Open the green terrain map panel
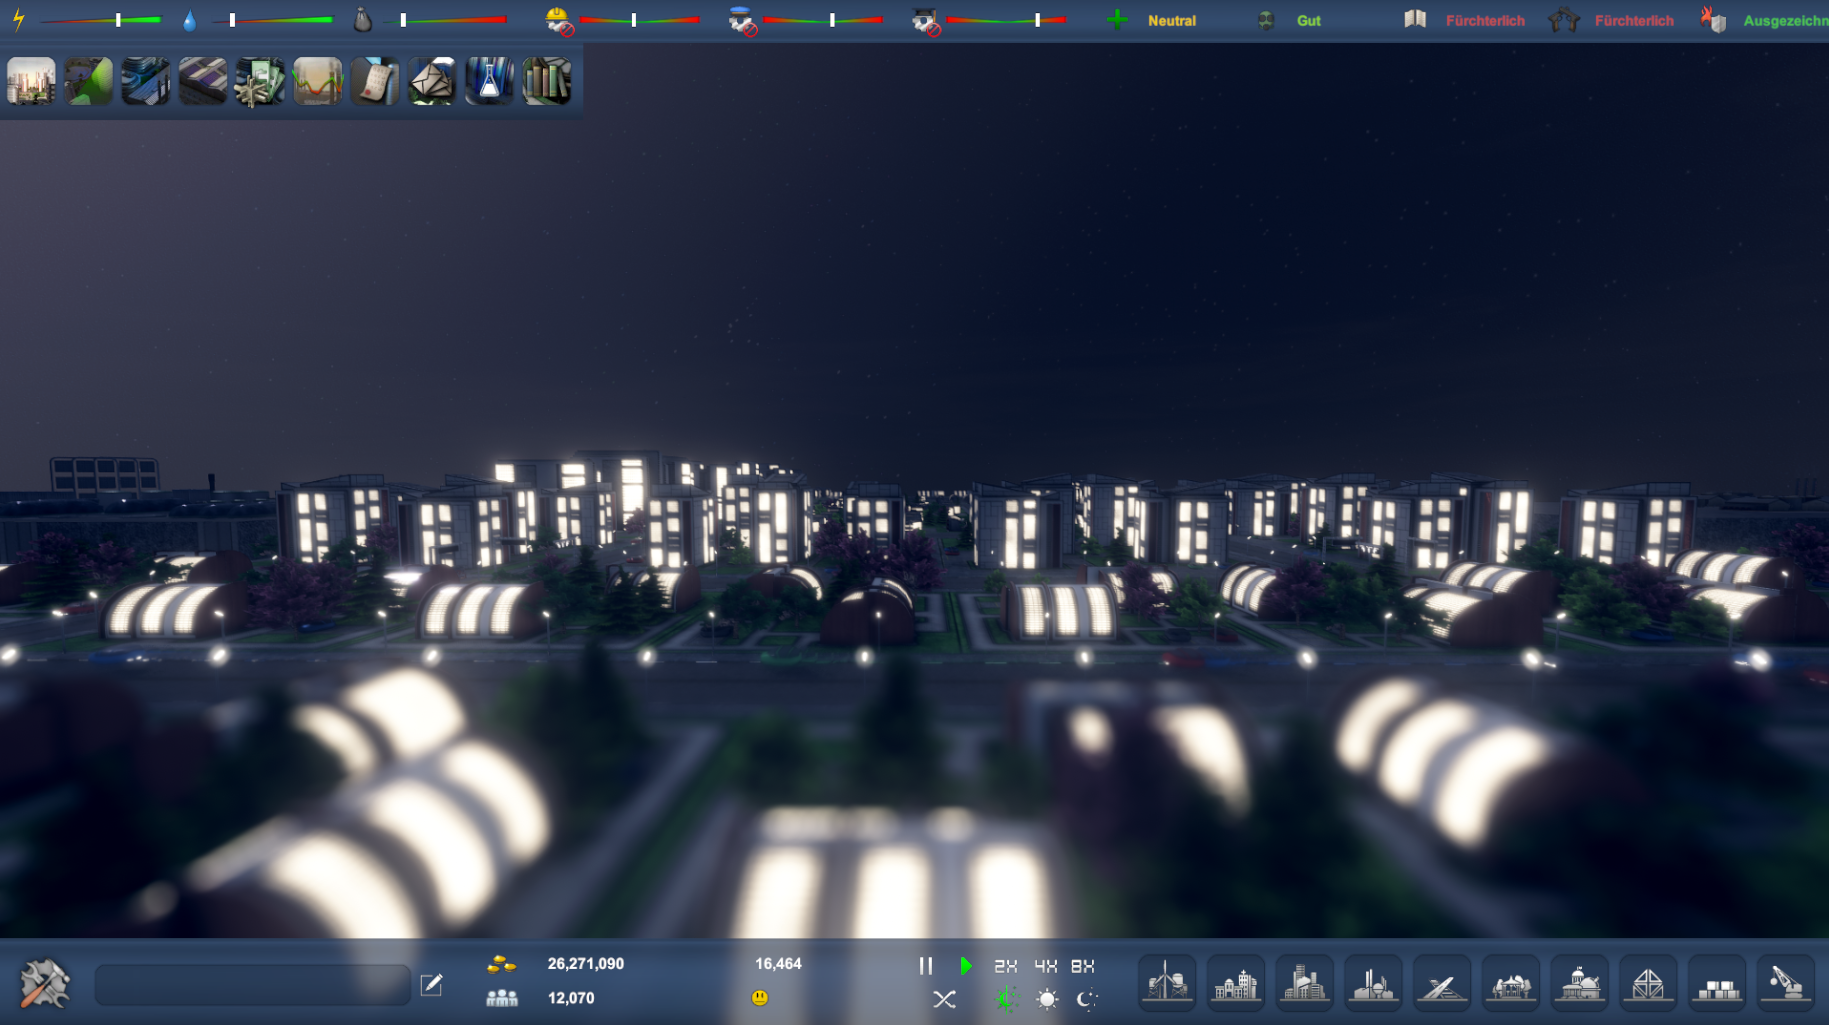Image resolution: width=1829 pixels, height=1025 pixels. (88, 81)
